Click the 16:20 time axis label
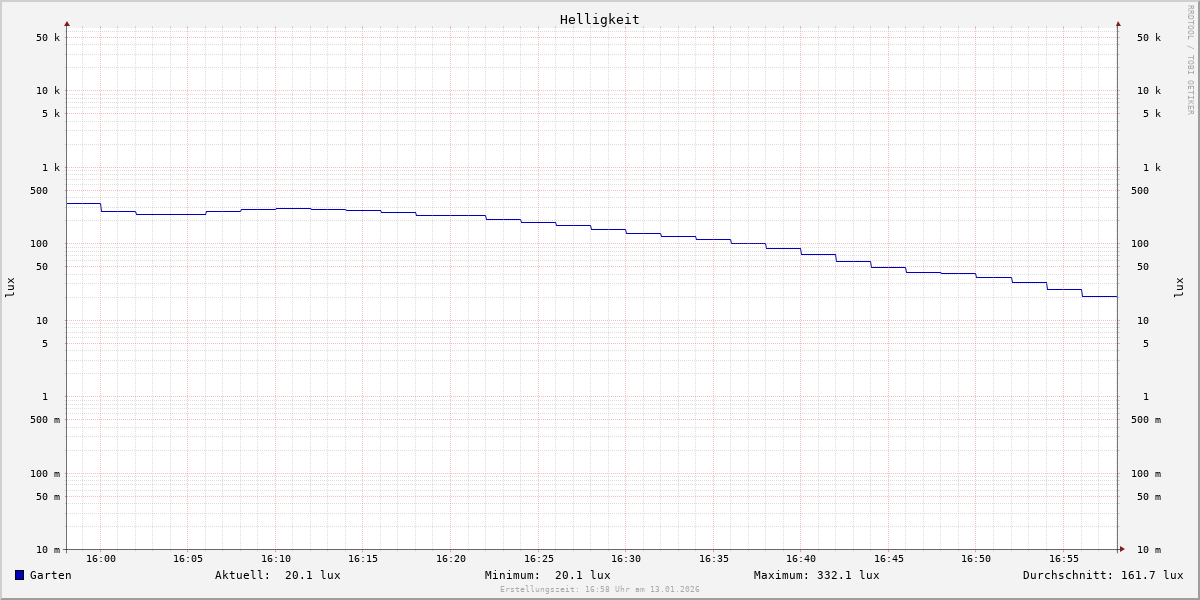Screen dimensions: 1200x600 pos(451,559)
